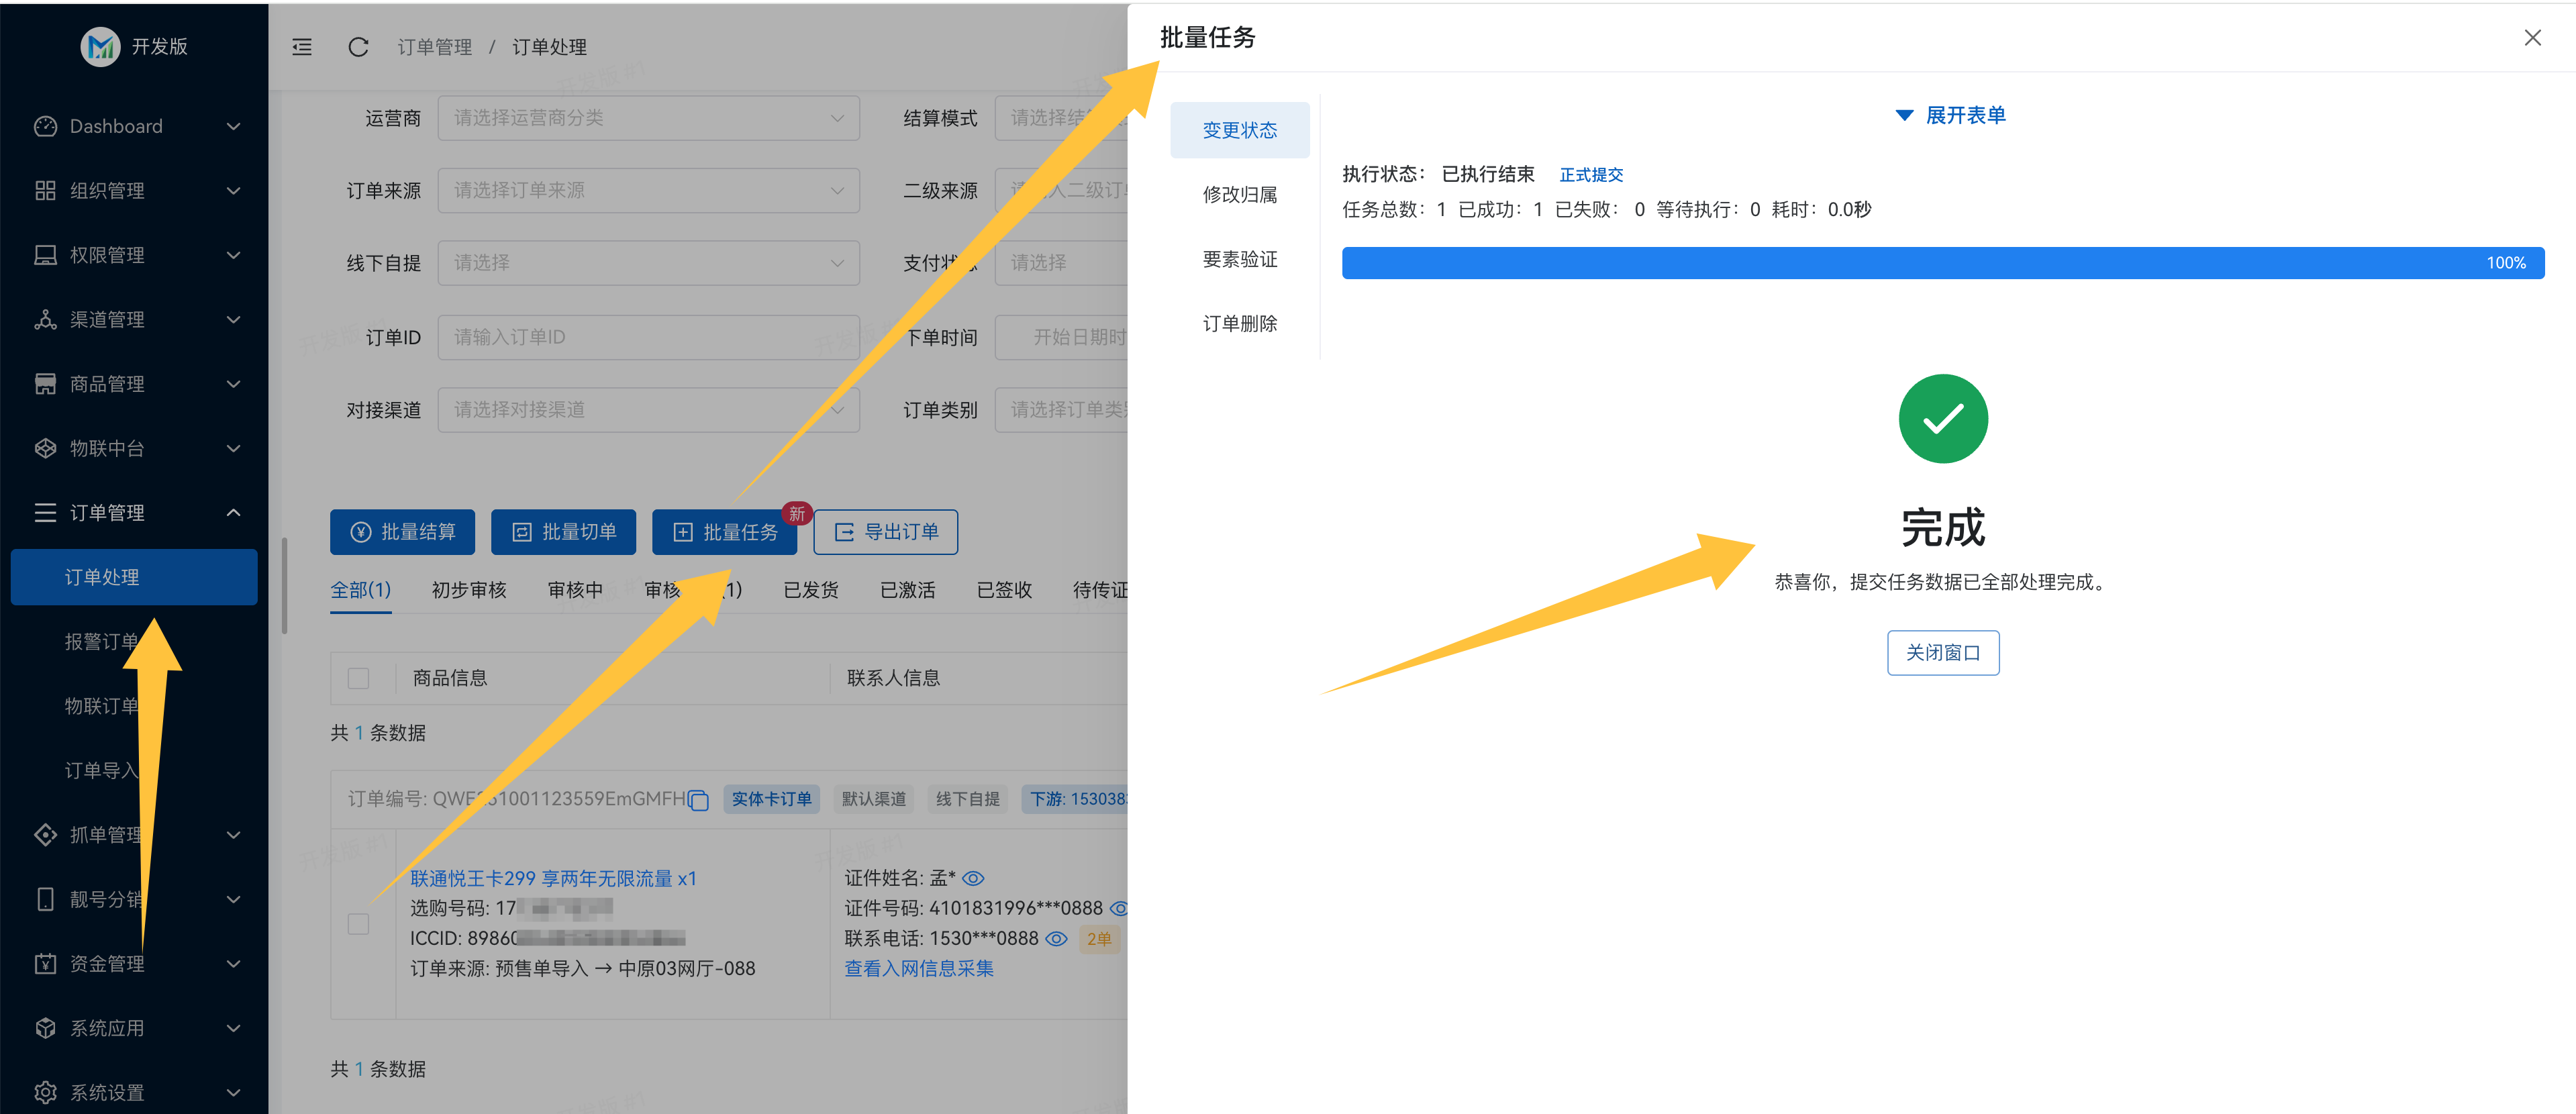The image size is (2576, 1114).
Task: Check the select-all checkbox in table header
Action: point(358,678)
